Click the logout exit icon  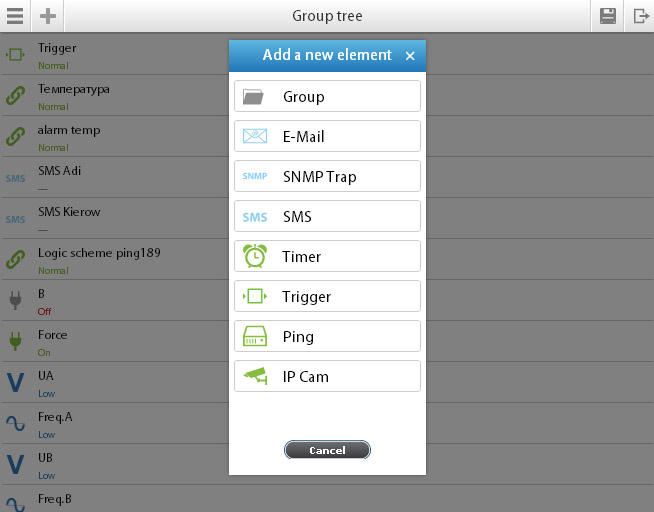(x=641, y=16)
